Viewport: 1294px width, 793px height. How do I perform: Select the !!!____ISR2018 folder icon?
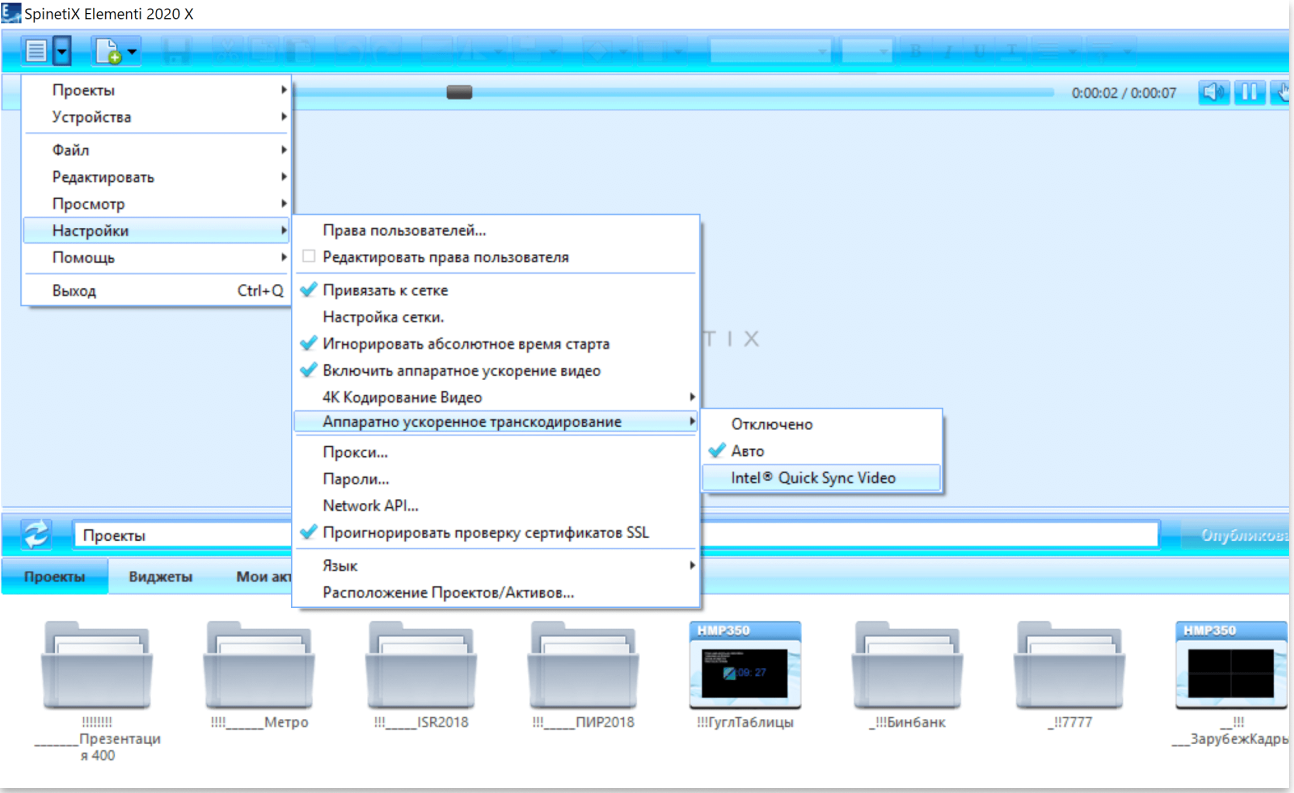(421, 665)
